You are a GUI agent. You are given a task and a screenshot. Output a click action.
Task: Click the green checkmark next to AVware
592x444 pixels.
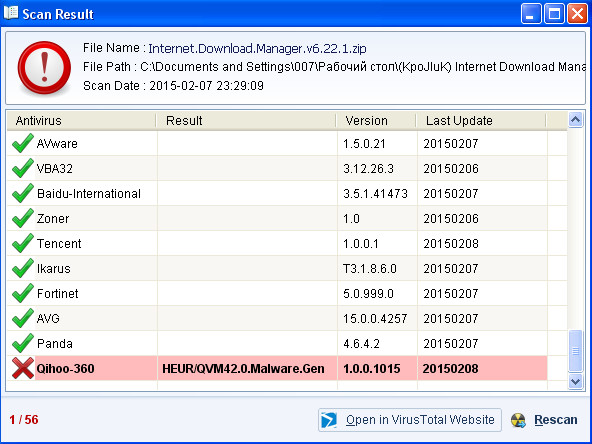tap(23, 143)
